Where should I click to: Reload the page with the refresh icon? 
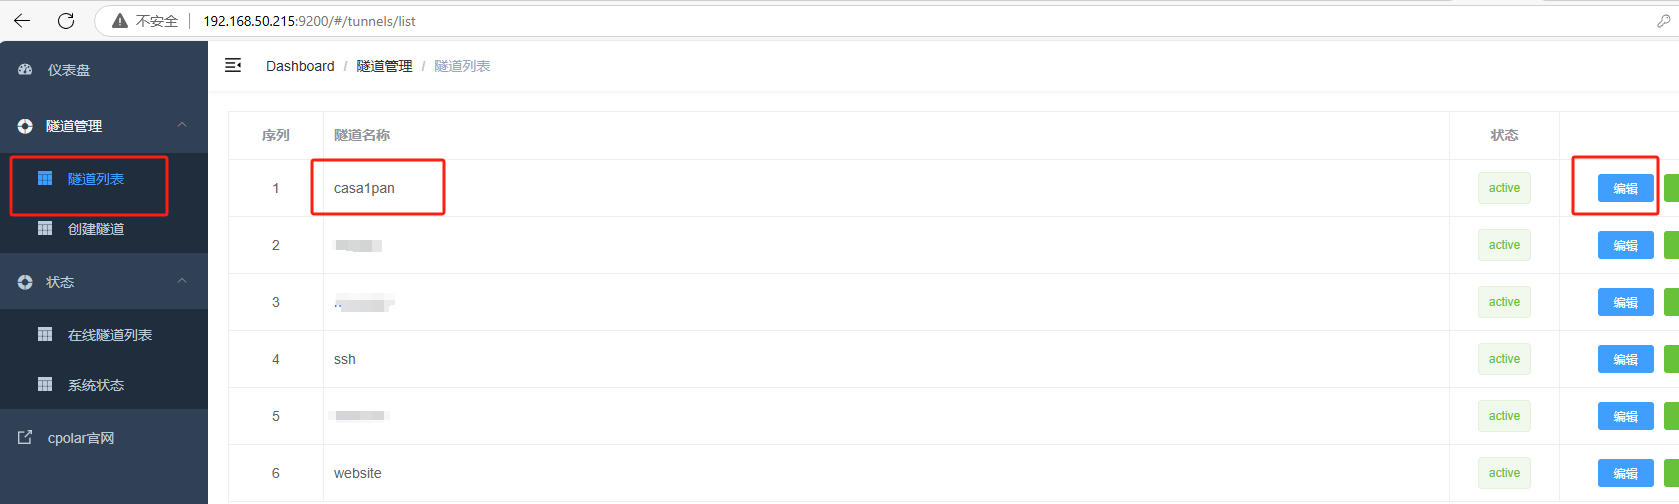pyautogui.click(x=66, y=20)
